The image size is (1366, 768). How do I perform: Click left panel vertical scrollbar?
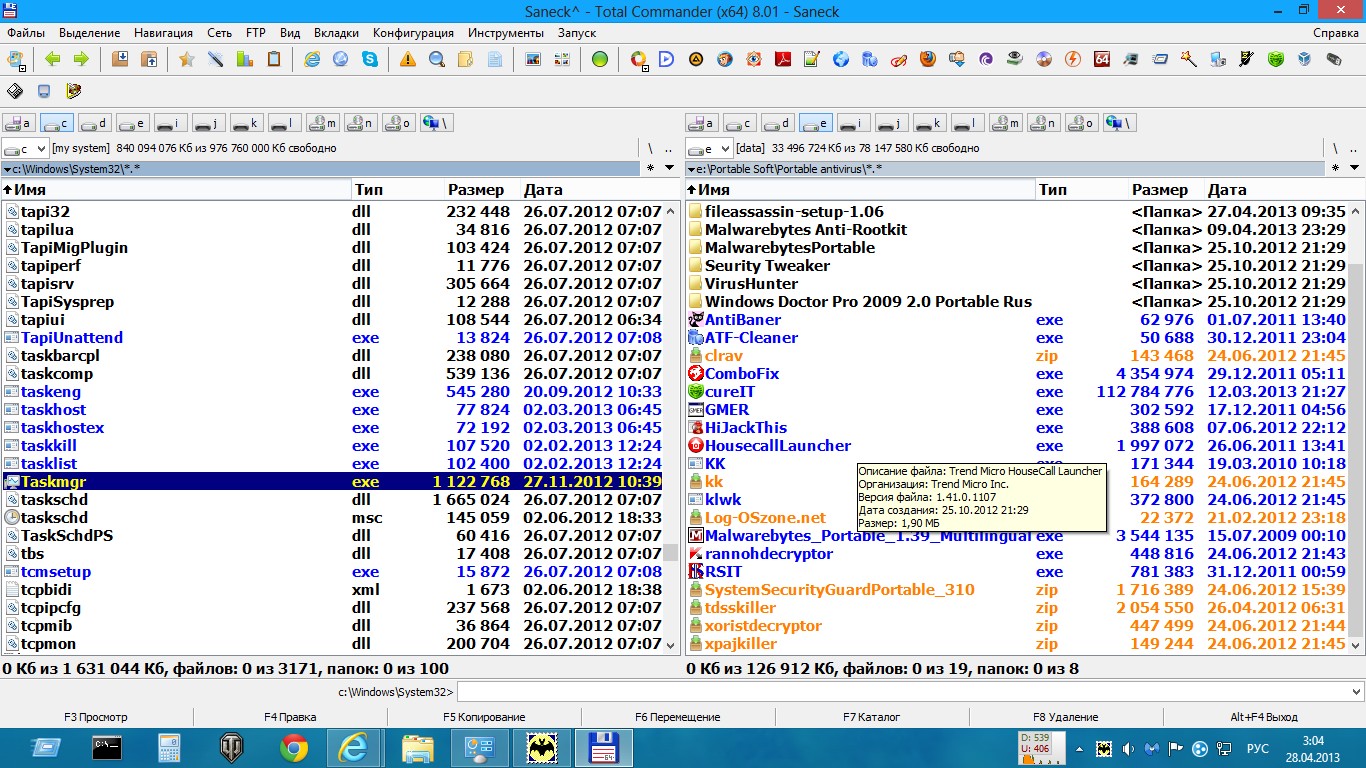point(671,427)
